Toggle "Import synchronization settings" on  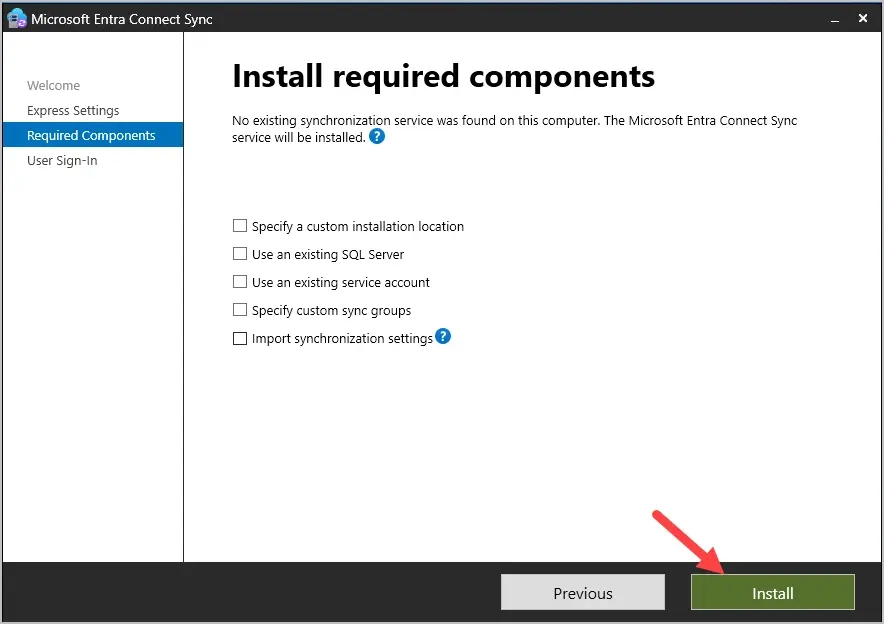click(239, 338)
